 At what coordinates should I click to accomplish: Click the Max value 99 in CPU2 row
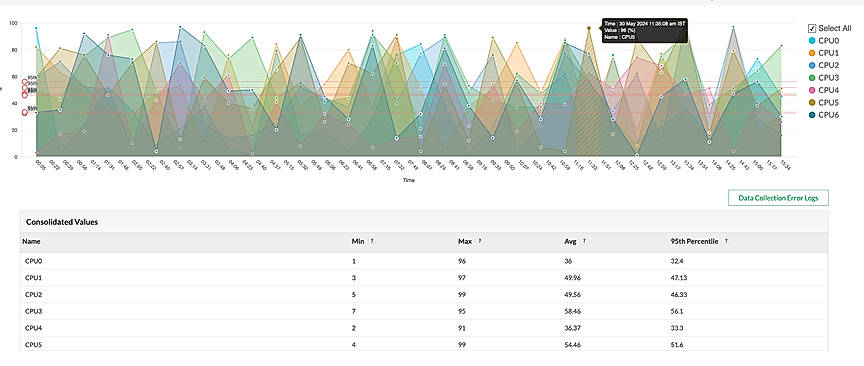pyautogui.click(x=462, y=294)
